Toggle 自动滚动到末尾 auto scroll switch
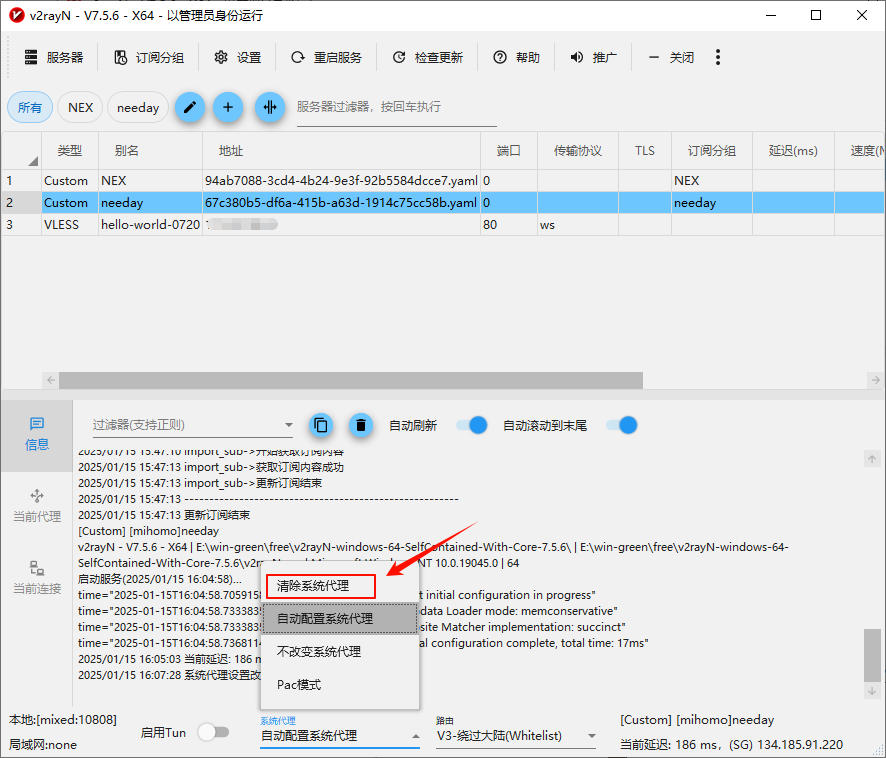886x758 pixels. point(621,425)
